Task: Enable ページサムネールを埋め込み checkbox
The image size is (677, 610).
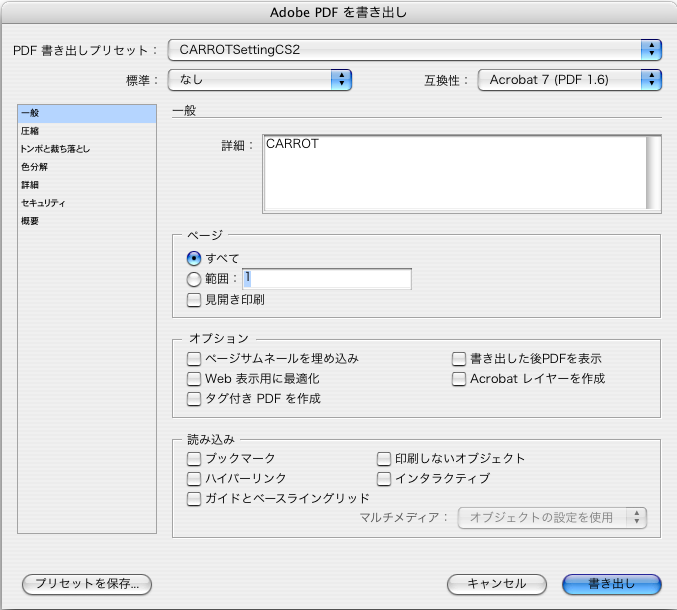Action: pyautogui.click(x=194, y=359)
